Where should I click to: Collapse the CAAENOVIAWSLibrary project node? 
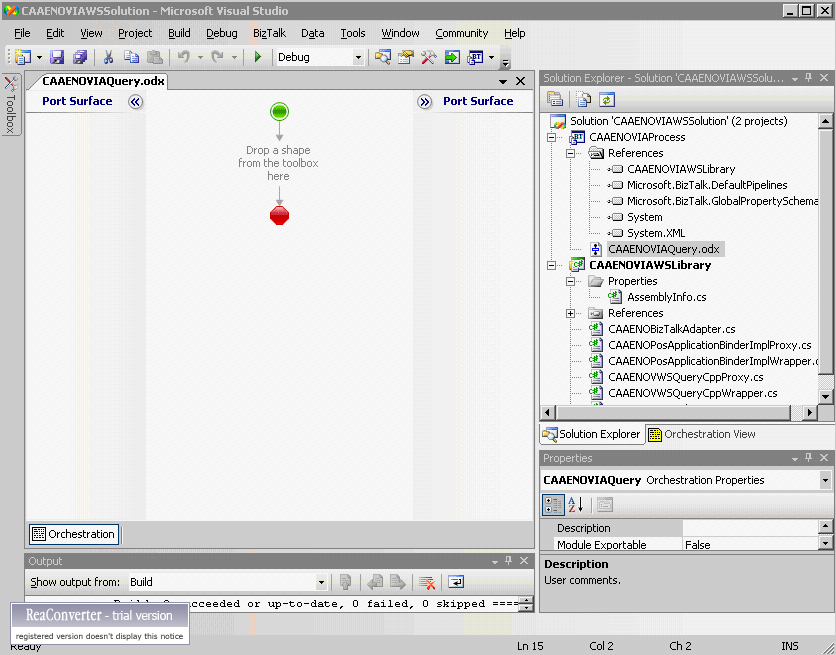[x=551, y=265]
